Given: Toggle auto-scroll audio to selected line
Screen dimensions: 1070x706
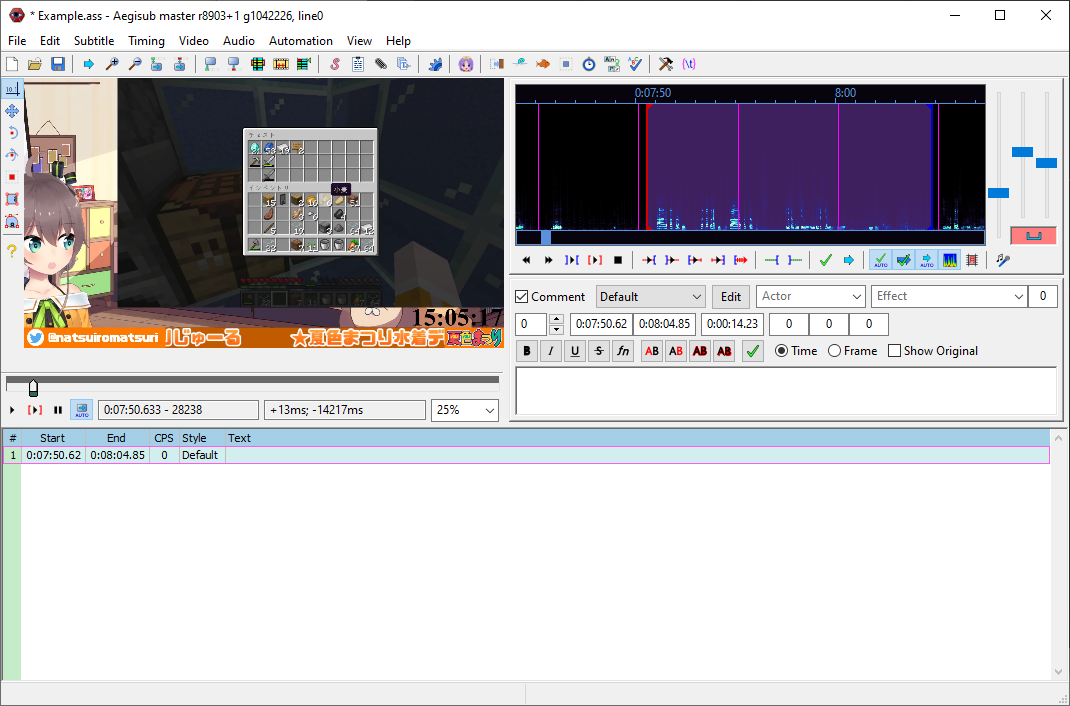Looking at the screenshot, I should (926, 260).
